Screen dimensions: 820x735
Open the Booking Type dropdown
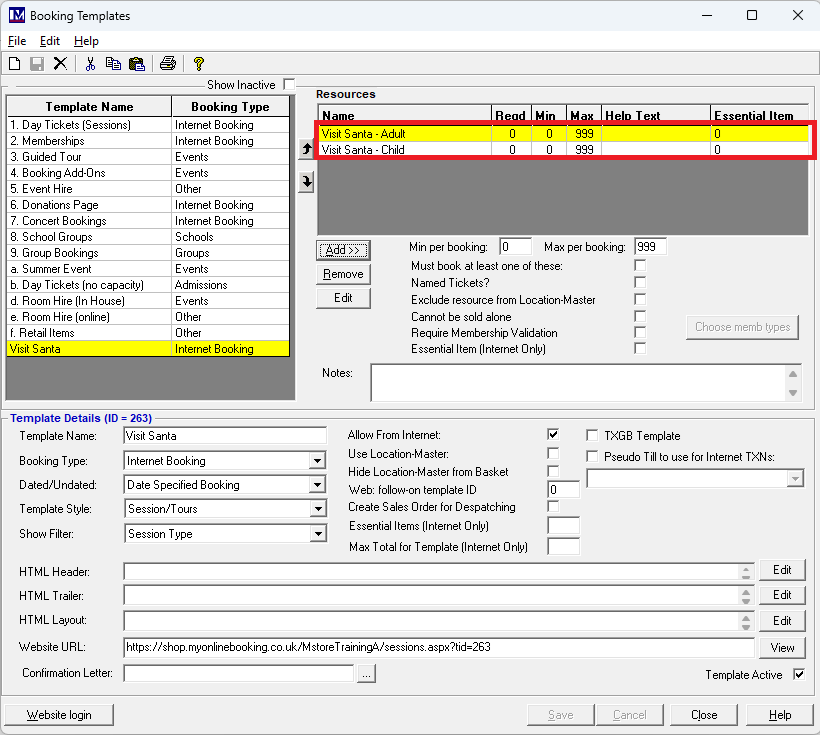pos(317,461)
